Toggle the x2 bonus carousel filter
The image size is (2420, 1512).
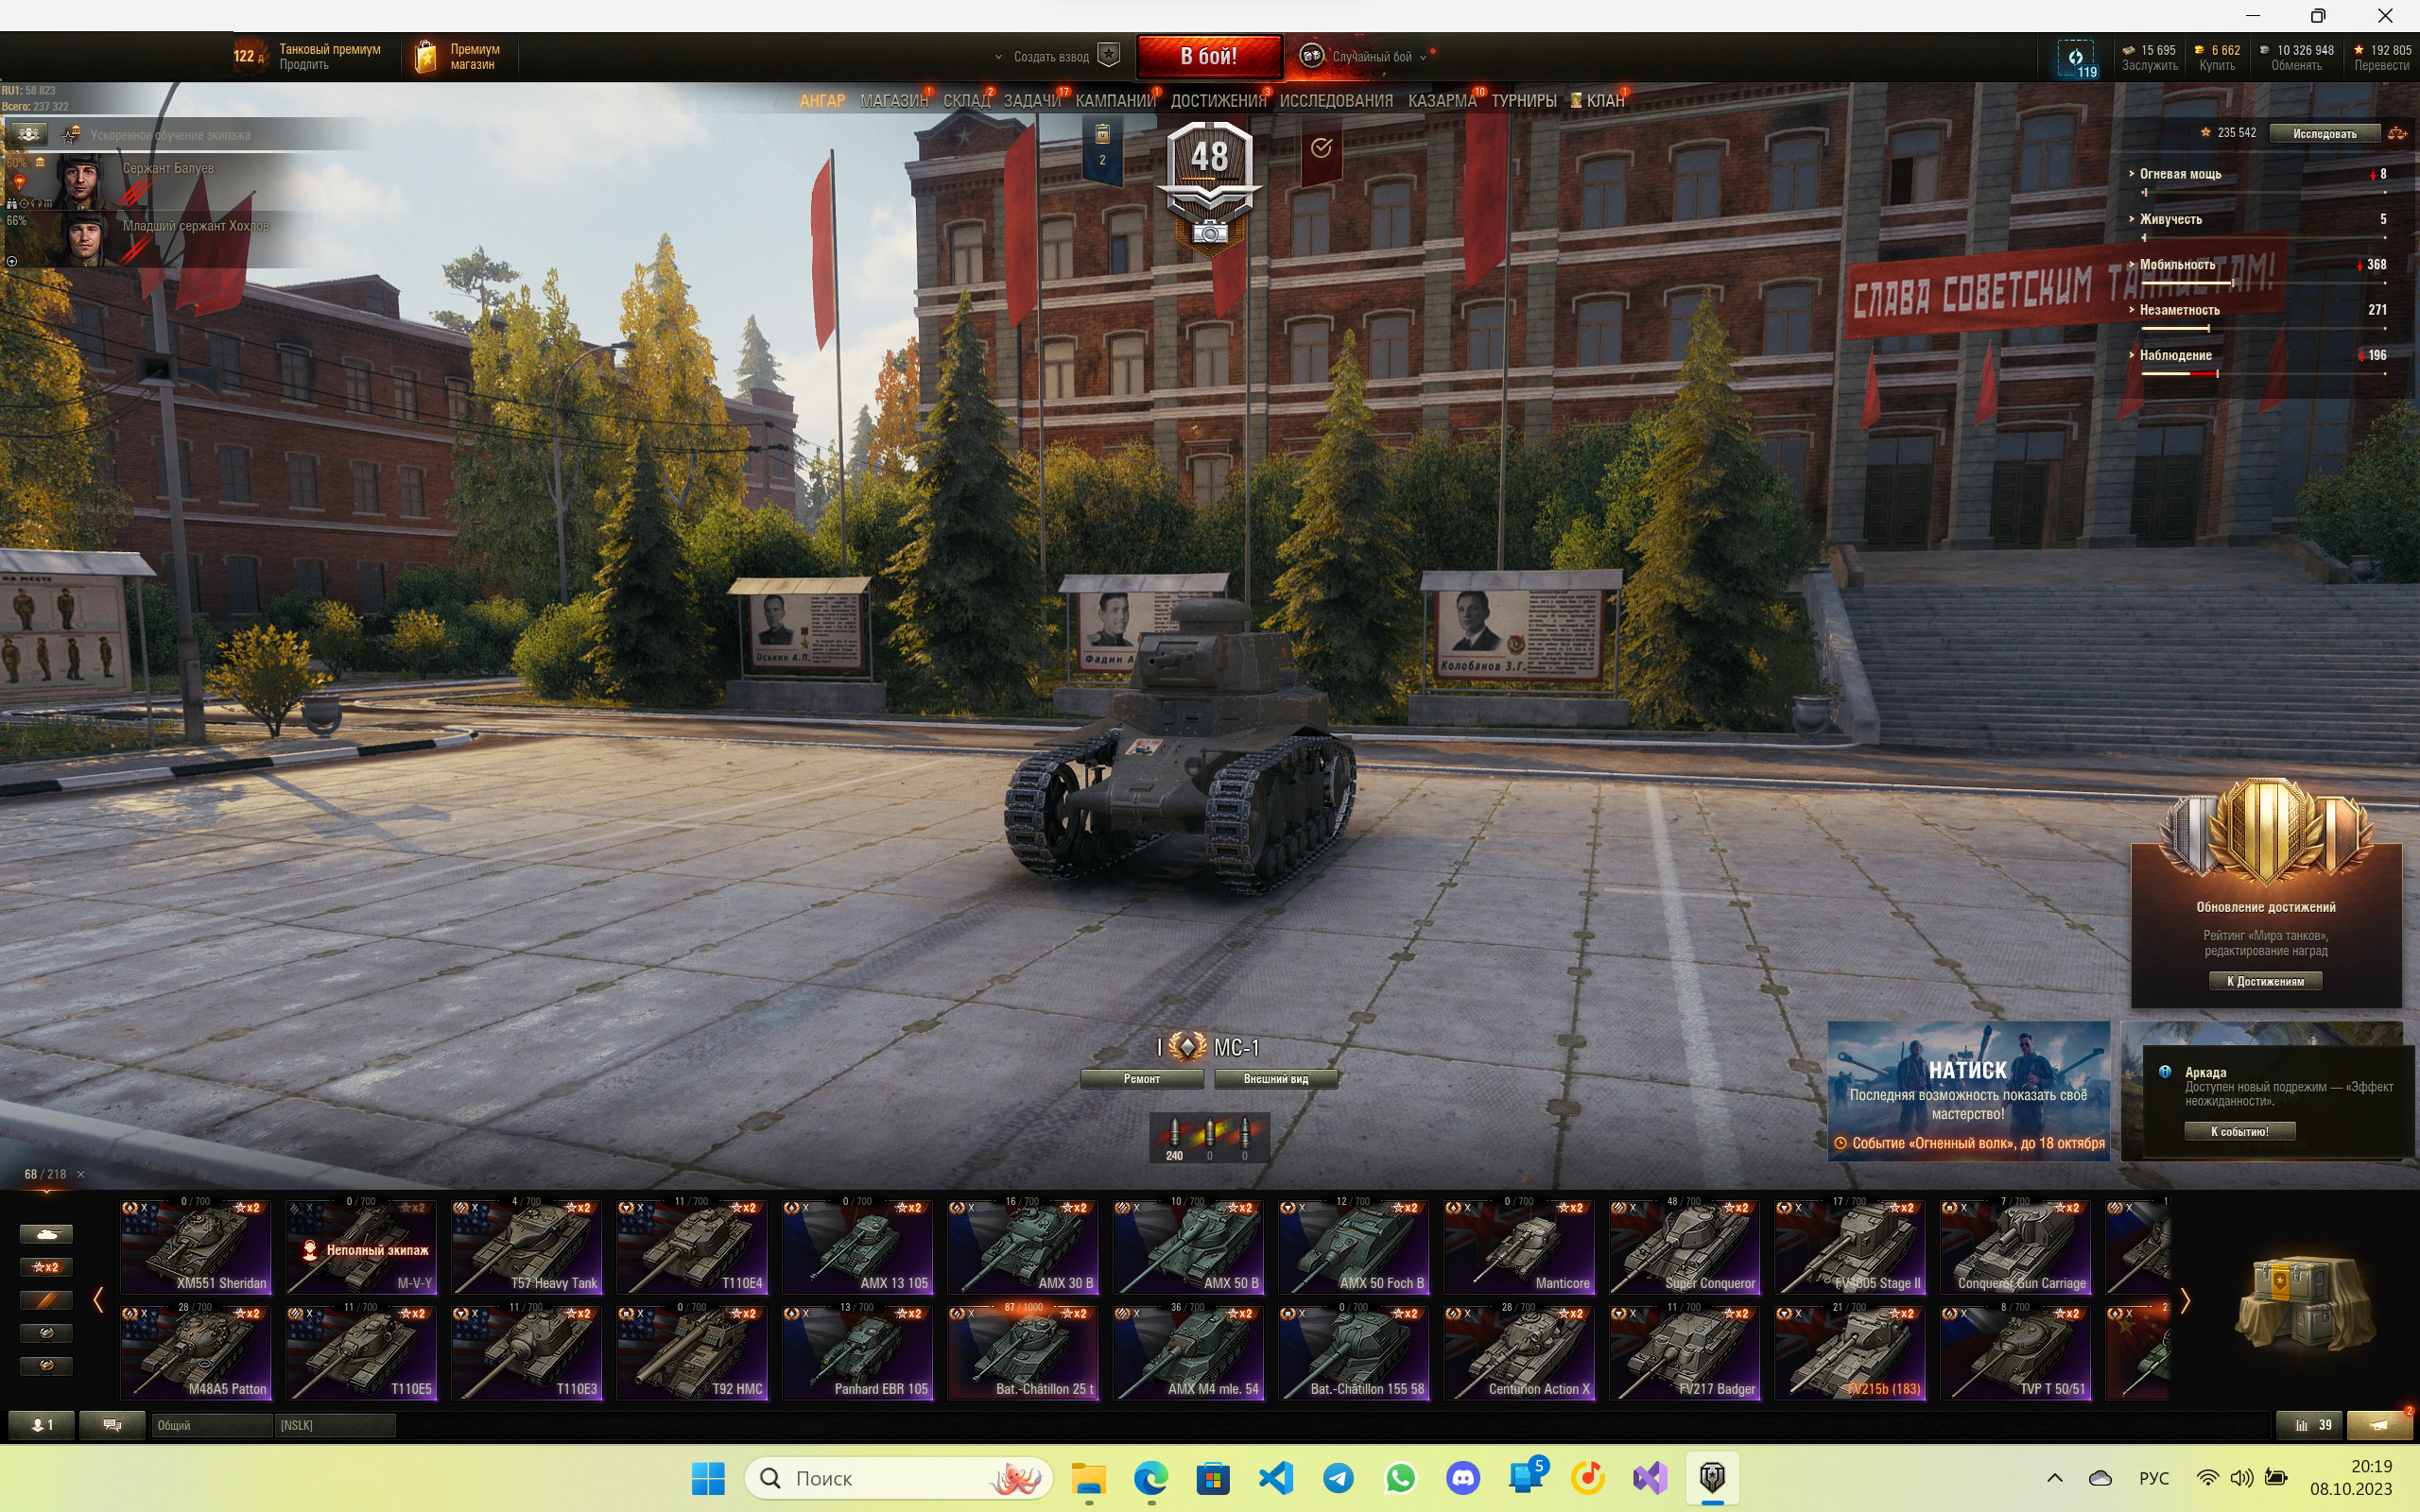[46, 1267]
